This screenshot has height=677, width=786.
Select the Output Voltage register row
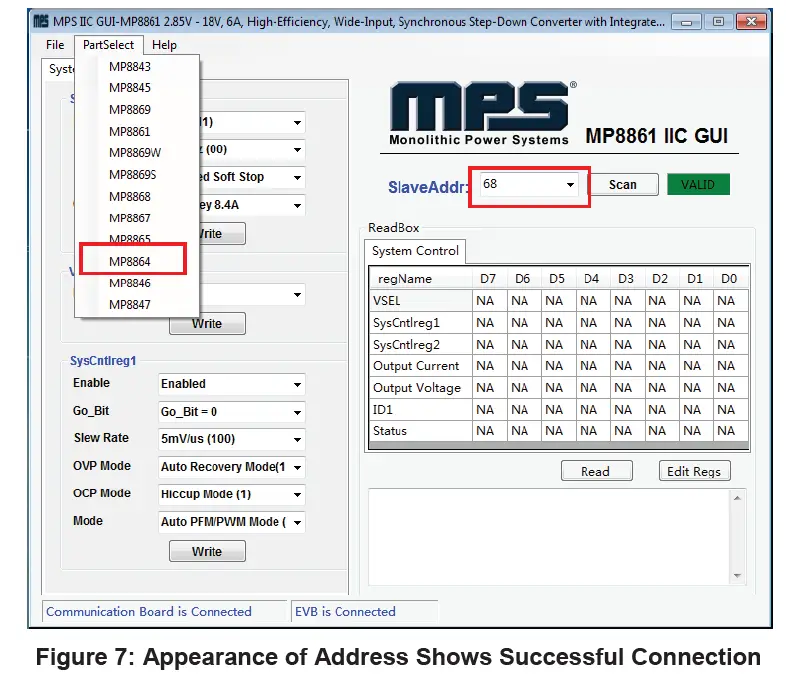point(559,388)
